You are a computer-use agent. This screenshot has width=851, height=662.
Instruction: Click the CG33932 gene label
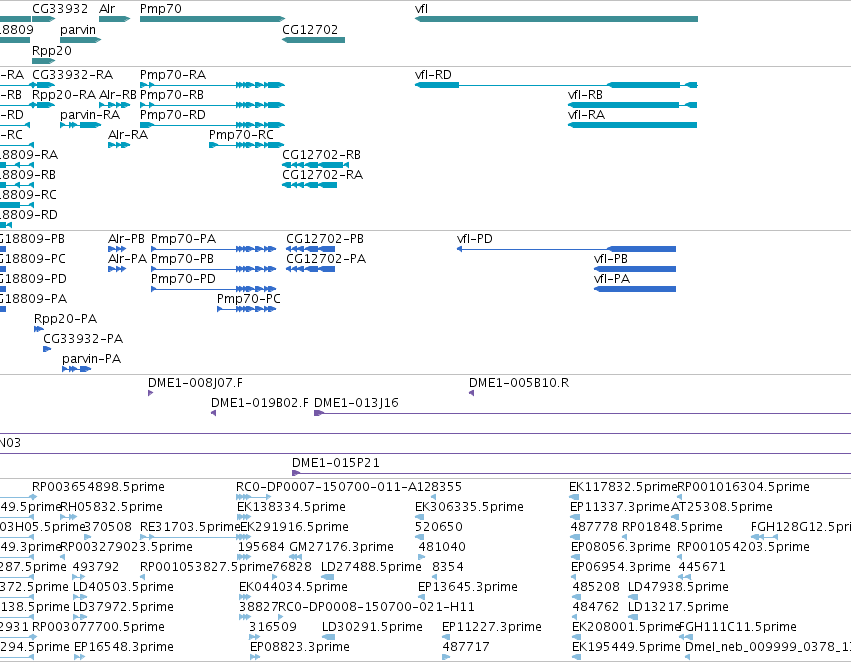click(60, 9)
